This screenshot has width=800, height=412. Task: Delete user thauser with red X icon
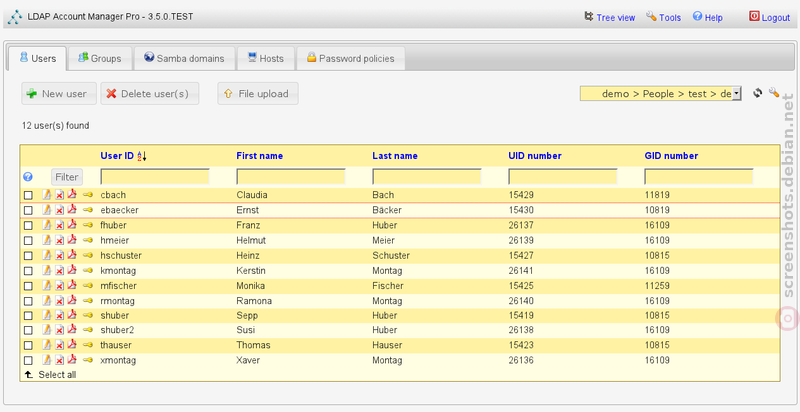(60, 345)
